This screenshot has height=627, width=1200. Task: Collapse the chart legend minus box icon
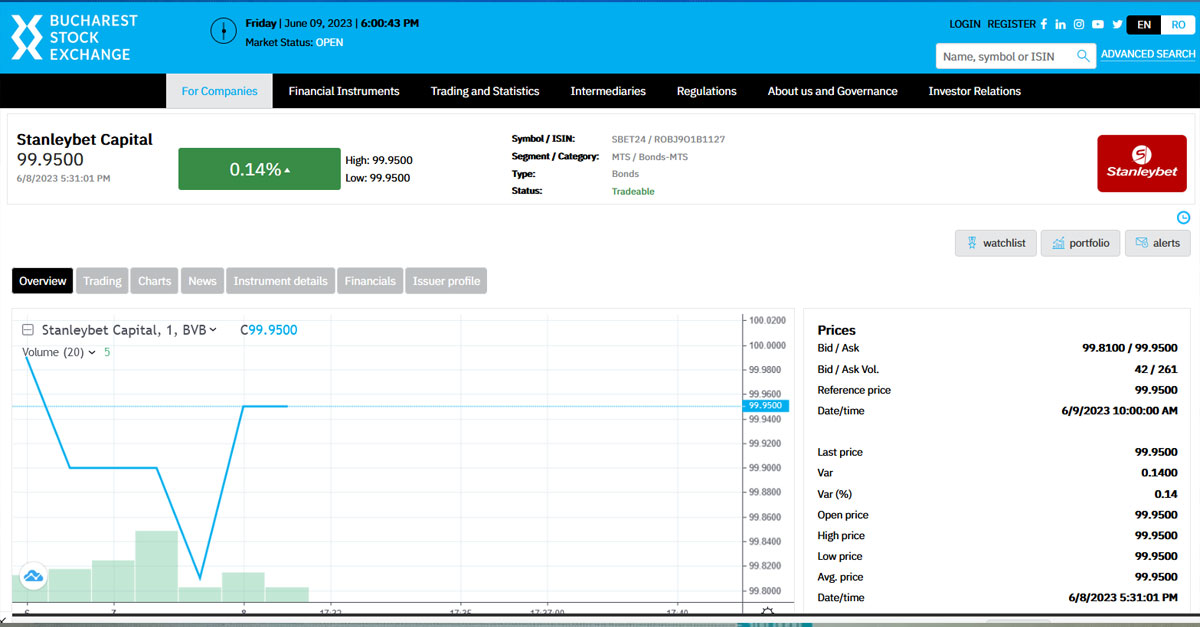(28, 330)
